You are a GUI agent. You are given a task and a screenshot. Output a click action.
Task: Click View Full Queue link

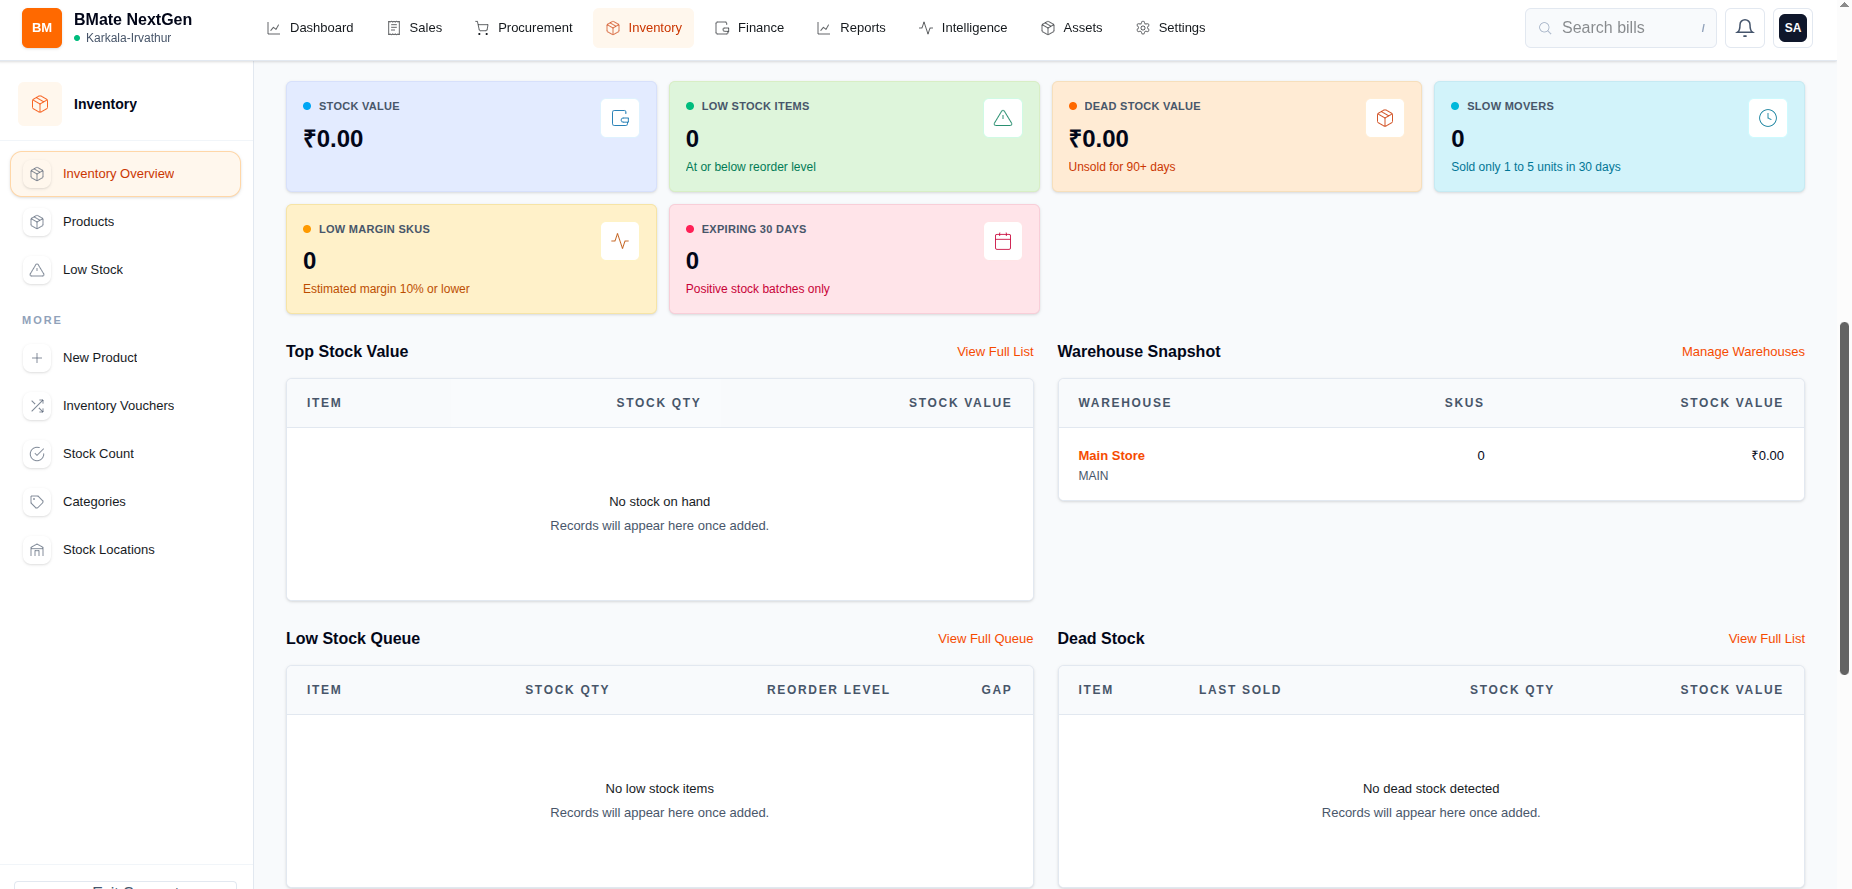click(x=985, y=639)
